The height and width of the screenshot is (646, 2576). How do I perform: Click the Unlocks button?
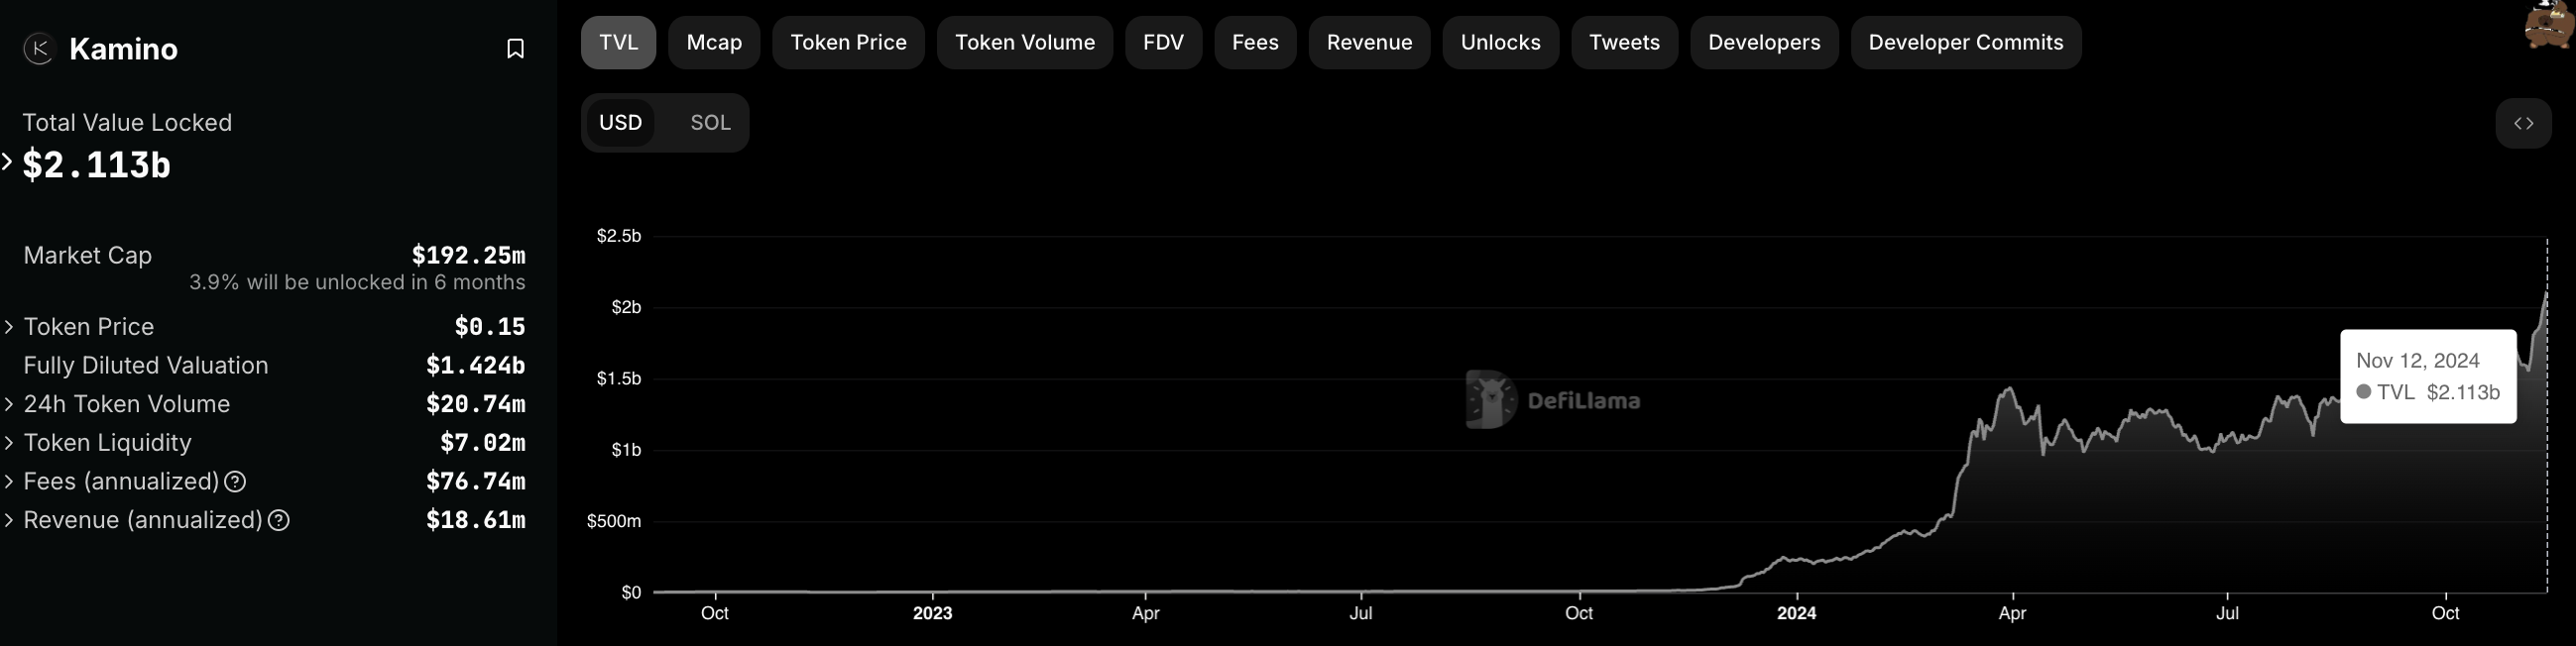point(1500,43)
